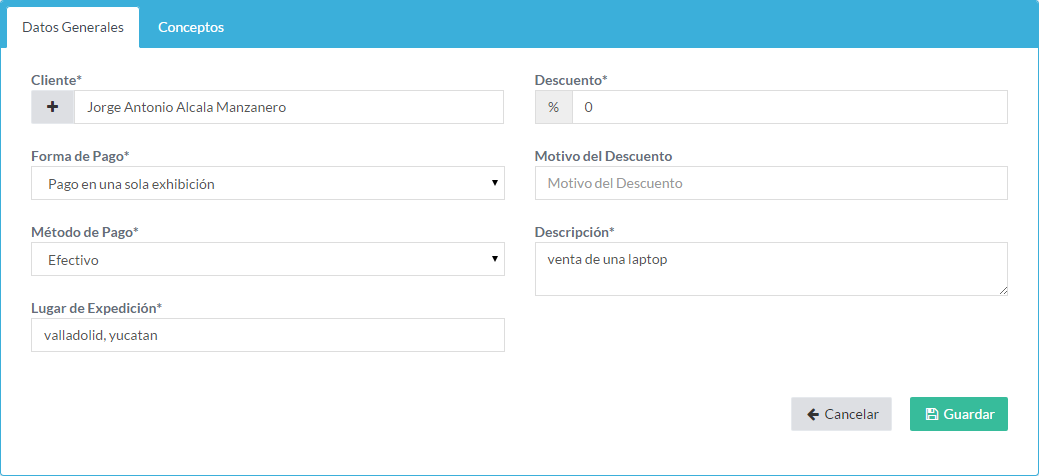Click the Descripción textarea resize handle
The width and height of the screenshot is (1039, 476).
(x=1002, y=290)
